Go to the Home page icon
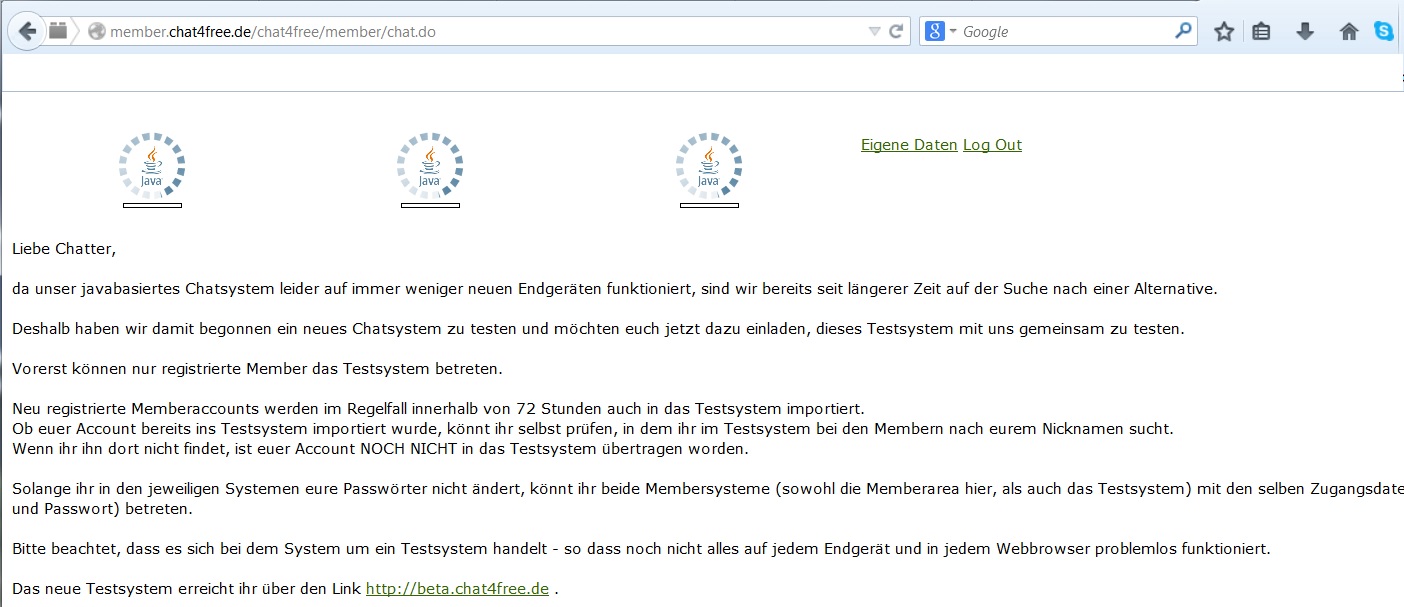The width and height of the screenshot is (1404, 607). tap(1348, 32)
